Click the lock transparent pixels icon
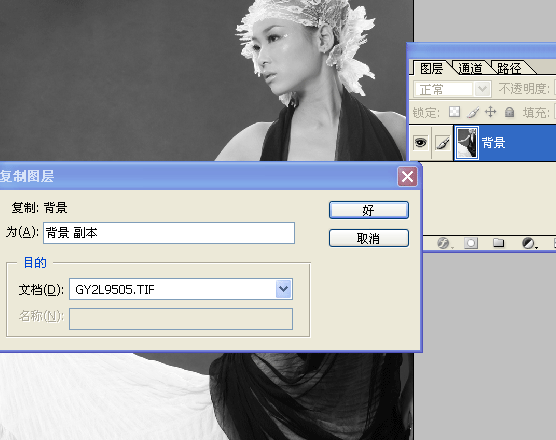The image size is (556, 440). tap(454, 112)
